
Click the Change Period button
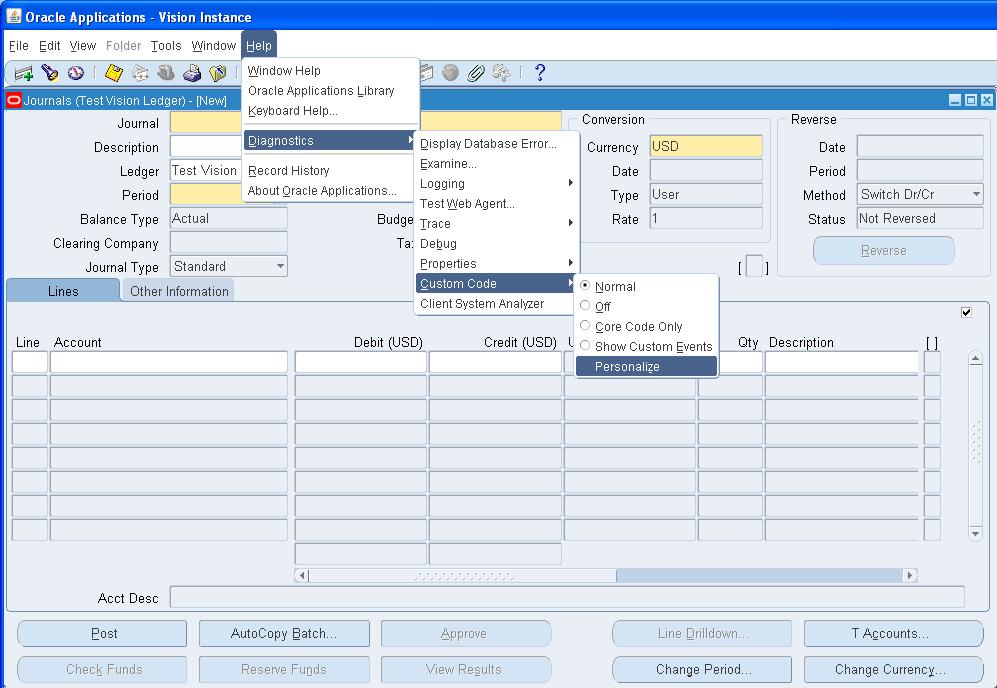coord(701,669)
